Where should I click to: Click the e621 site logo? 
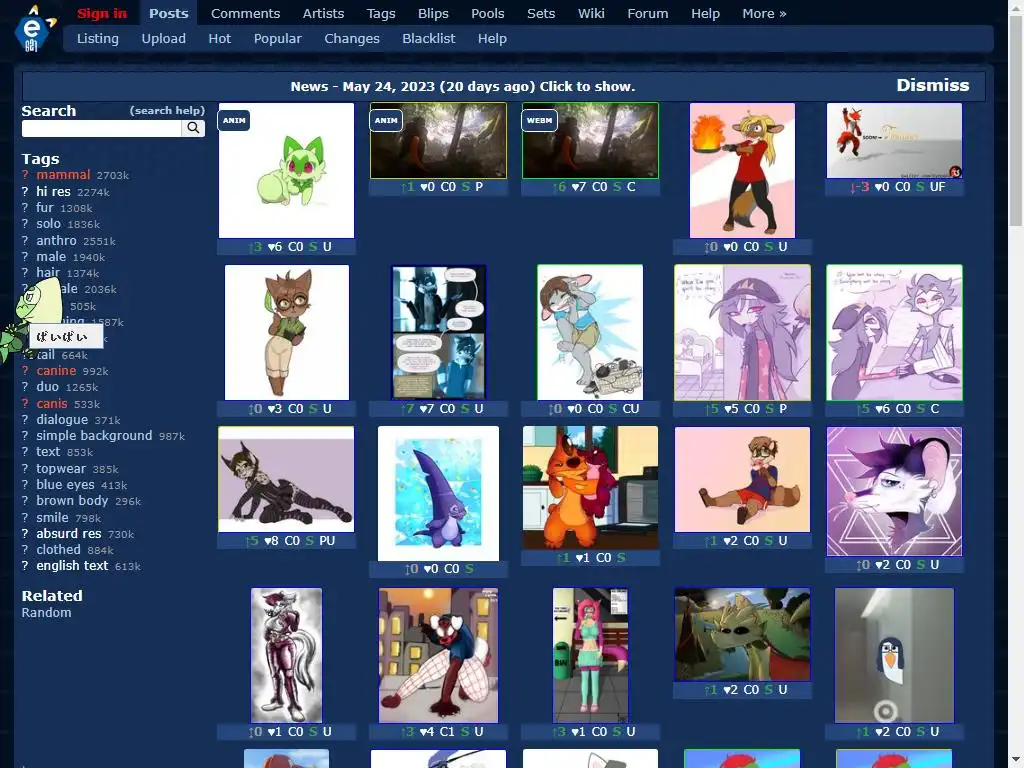click(33, 28)
